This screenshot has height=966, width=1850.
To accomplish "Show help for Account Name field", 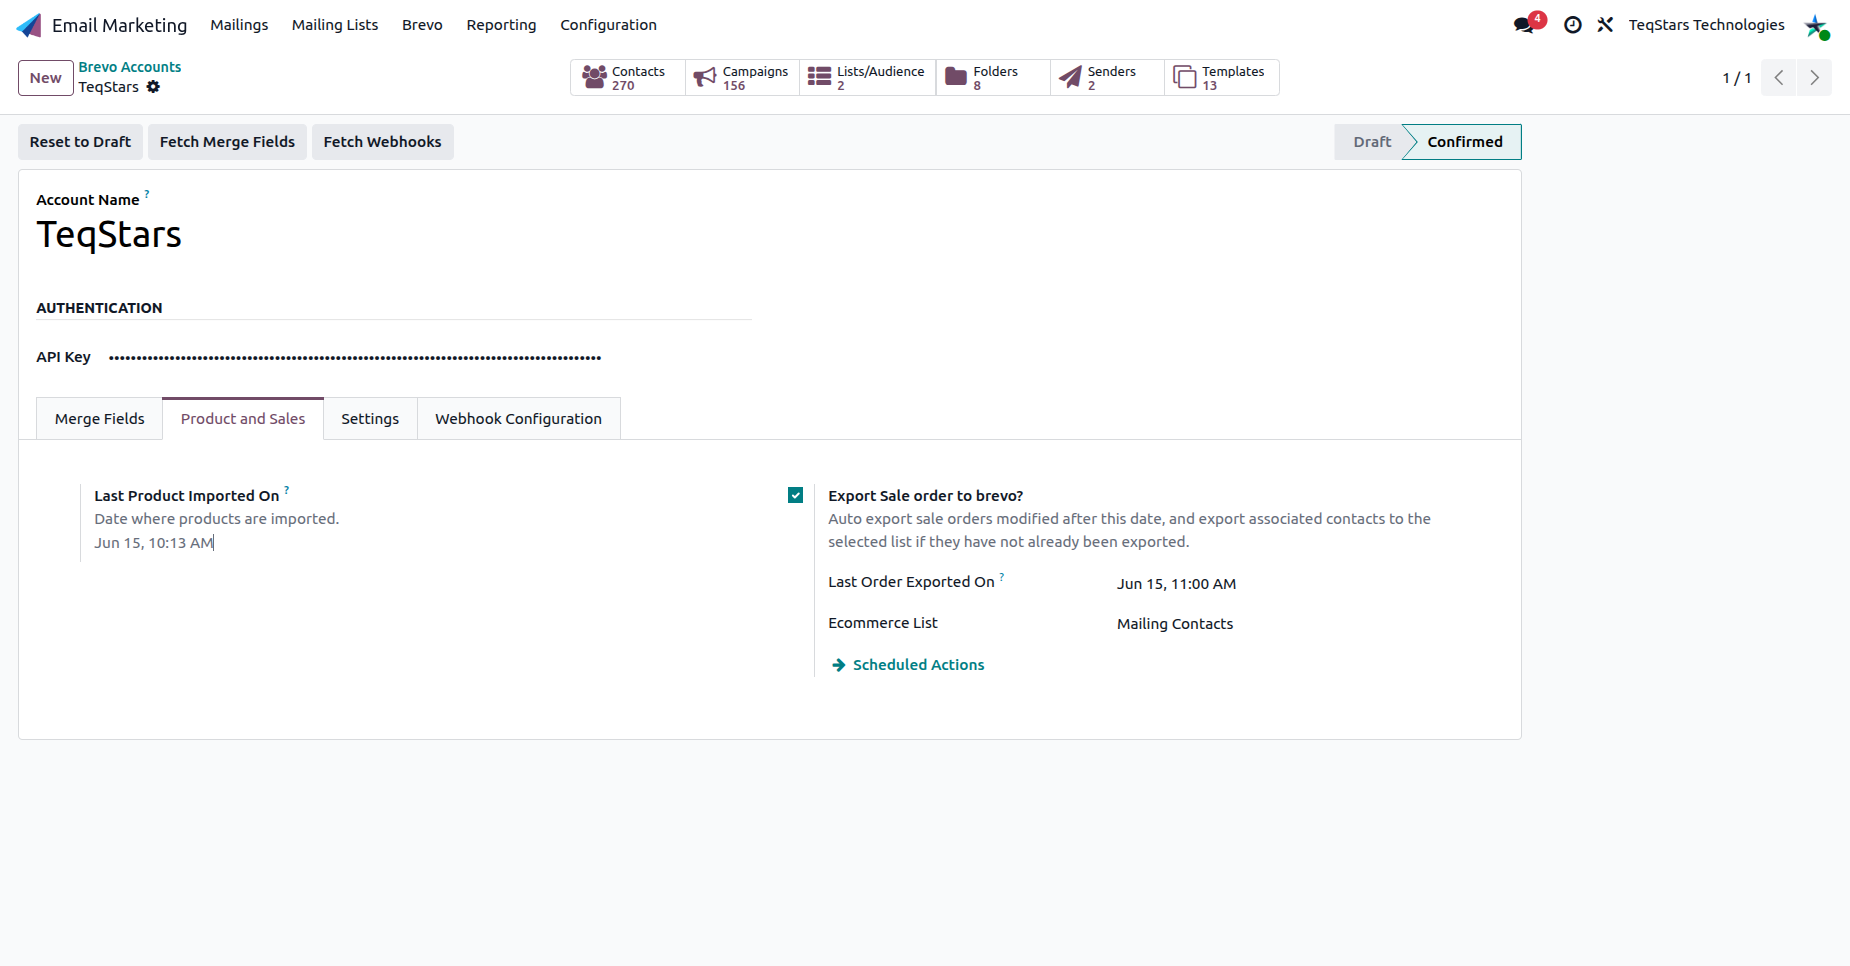I will [x=147, y=194].
